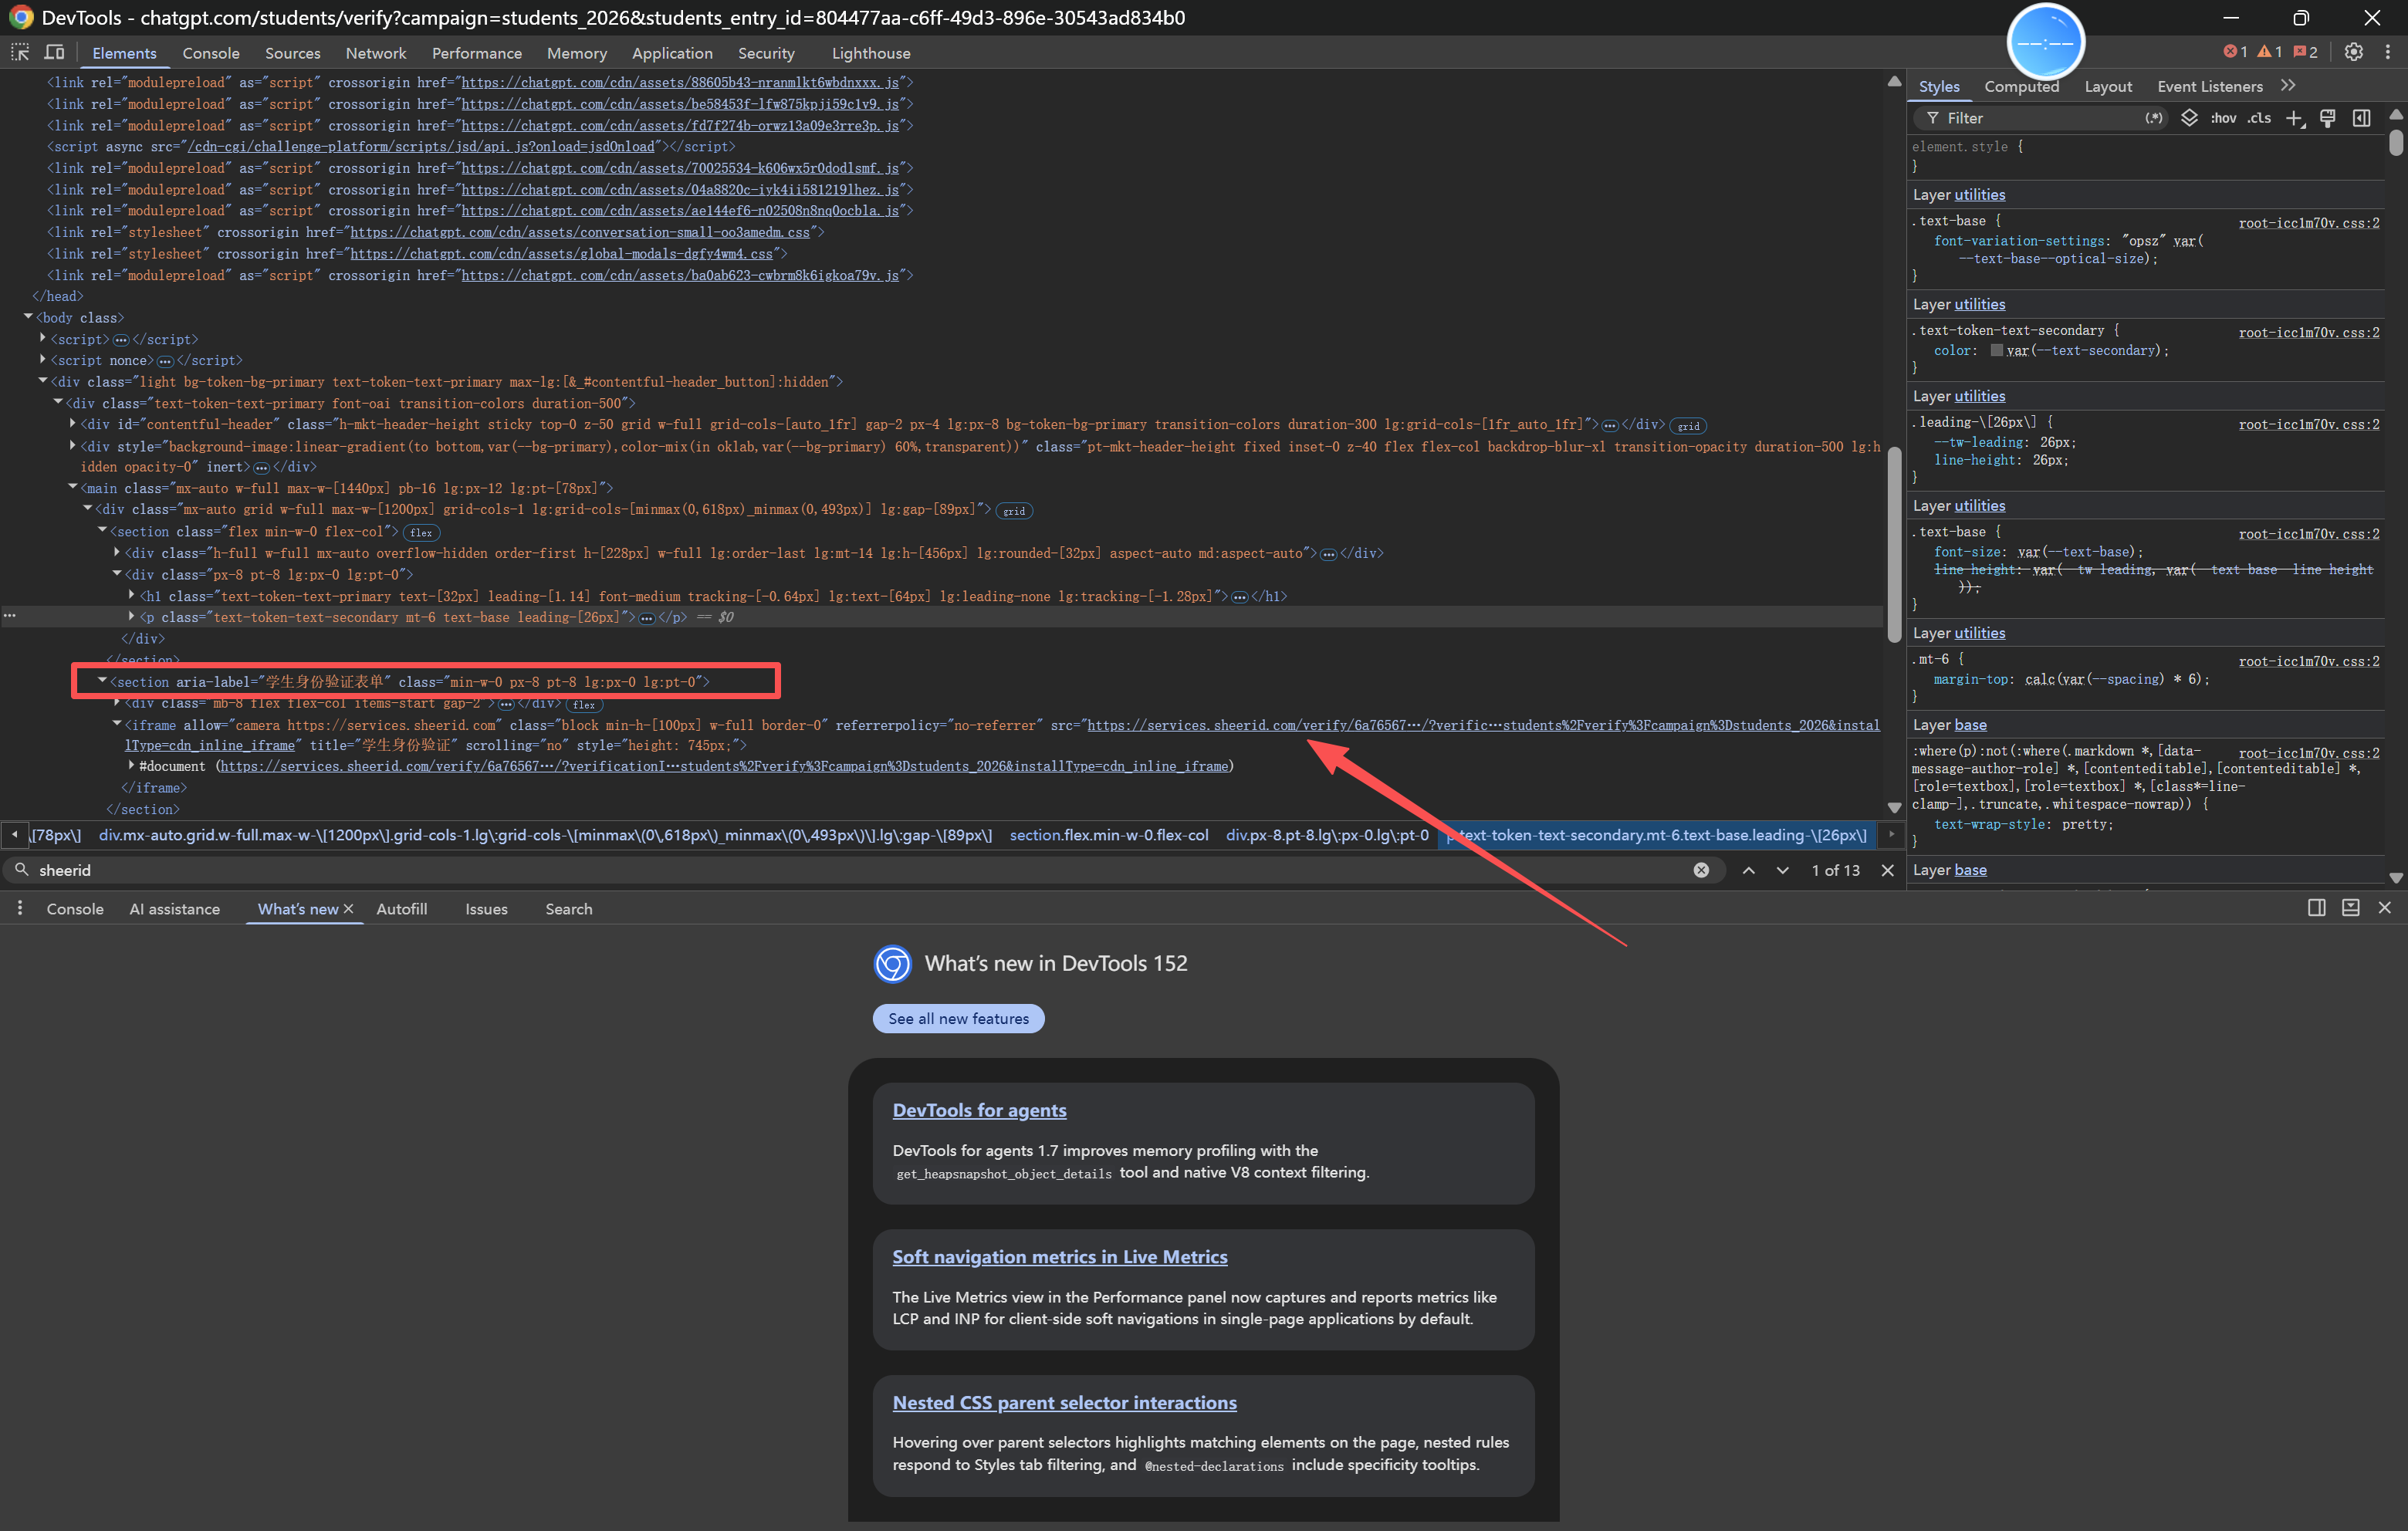
Task: Open Soft navigation metrics in Live Metrics link
Action: 1059,1257
